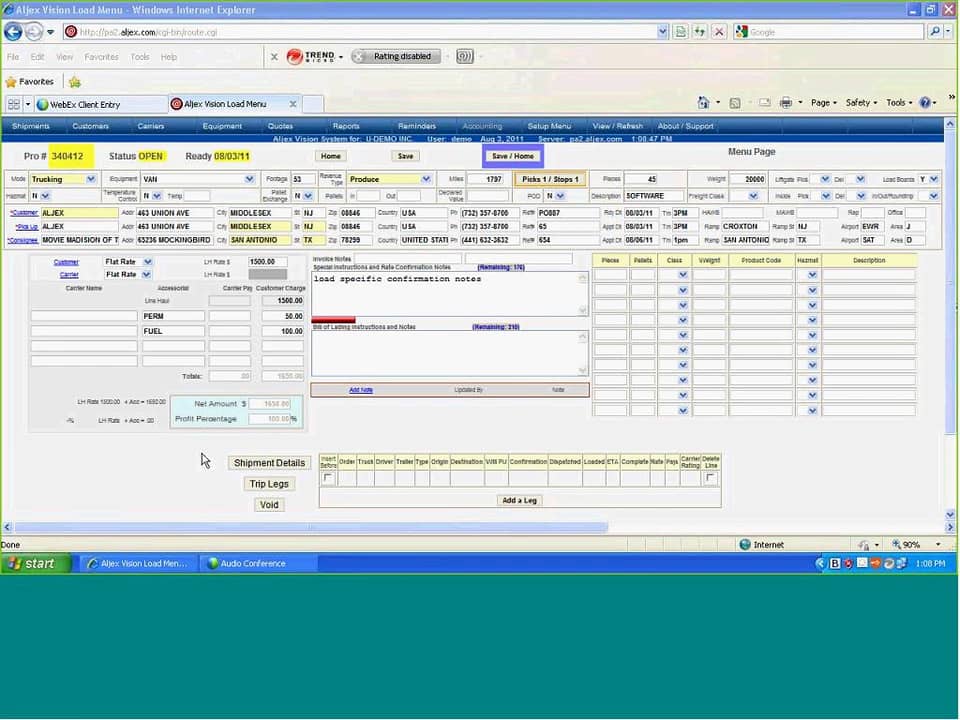This screenshot has width=960, height=720.
Task: Open the Equipment VAN dropdown
Action: [249, 179]
